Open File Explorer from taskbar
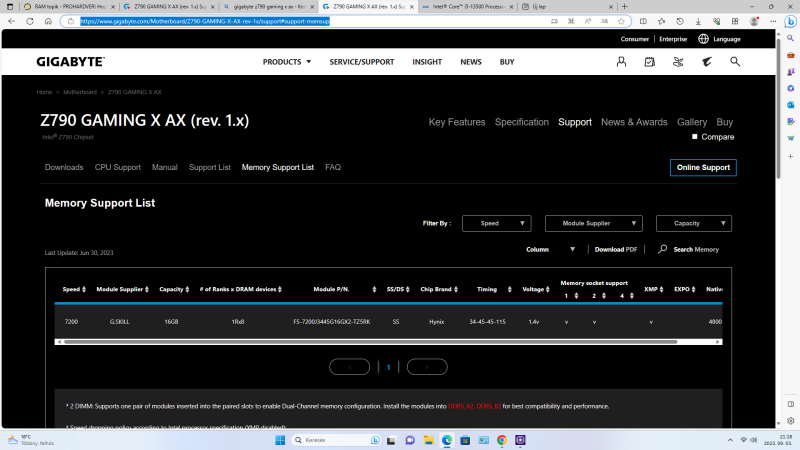The width and height of the screenshot is (800, 450). 429,440
